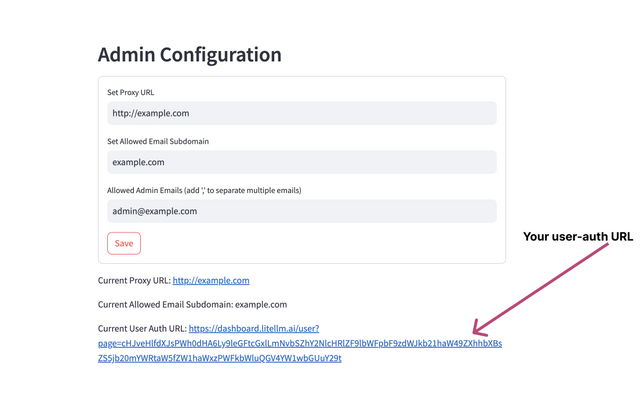The image size is (640, 411).
Task: Click the Allowed Admin Emails label text
Action: [204, 190]
